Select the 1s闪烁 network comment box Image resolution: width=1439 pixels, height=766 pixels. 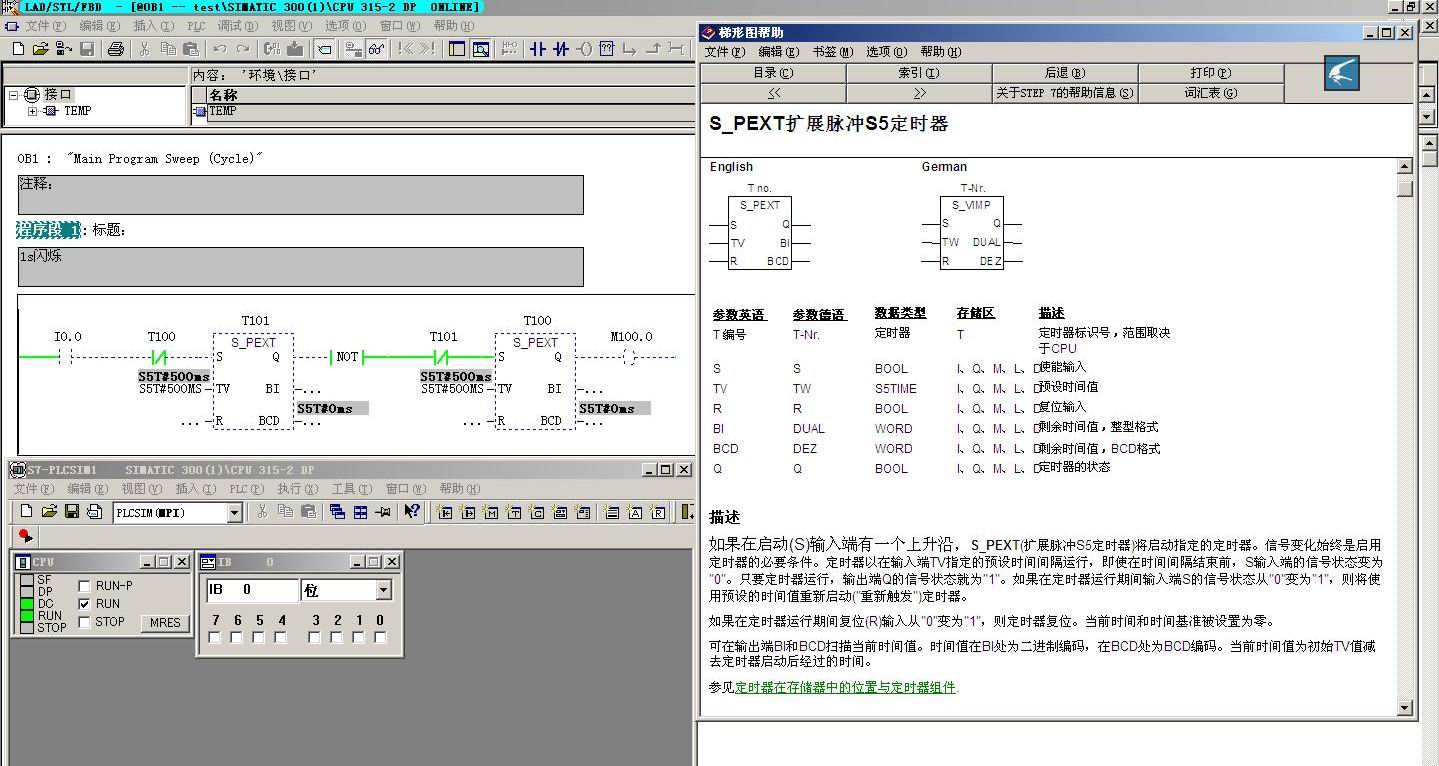tap(300, 267)
